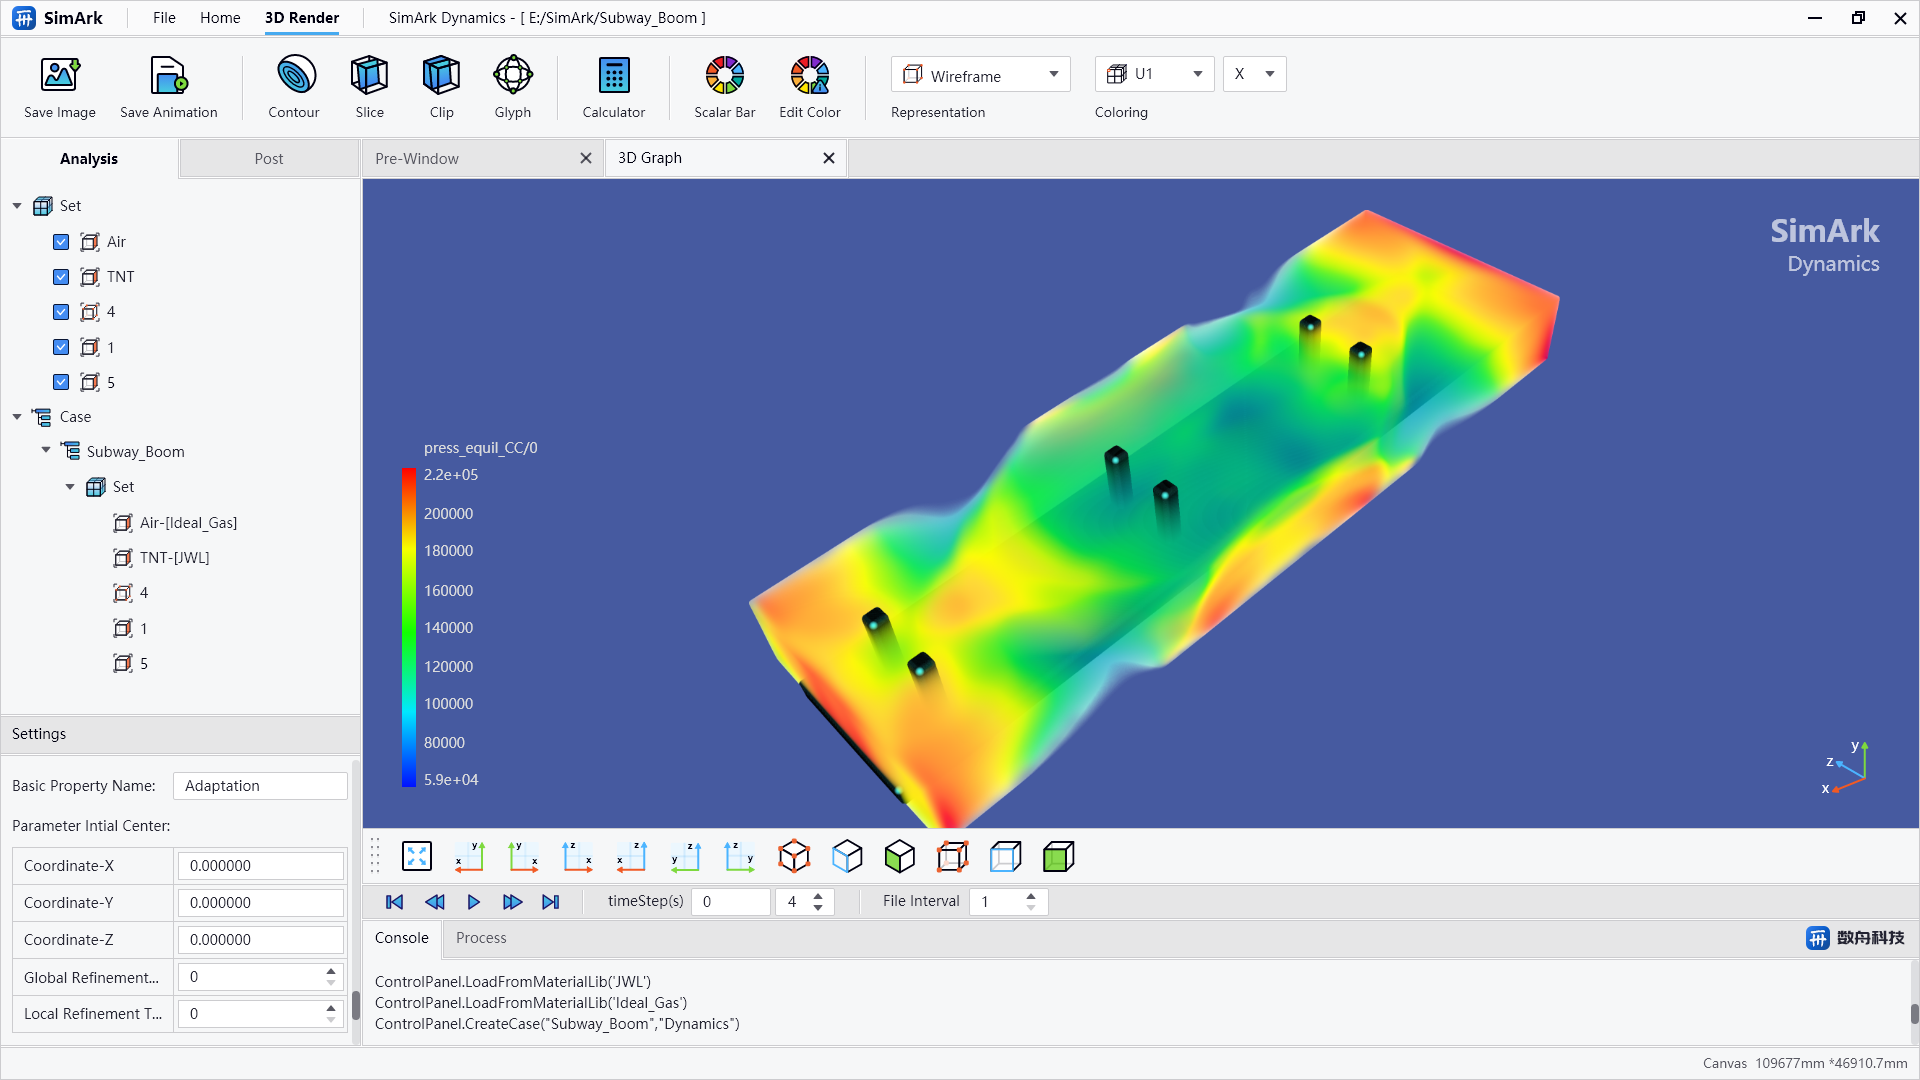The width and height of the screenshot is (1920, 1080).
Task: Increase the timeStep spinner value
Action: coord(818,896)
